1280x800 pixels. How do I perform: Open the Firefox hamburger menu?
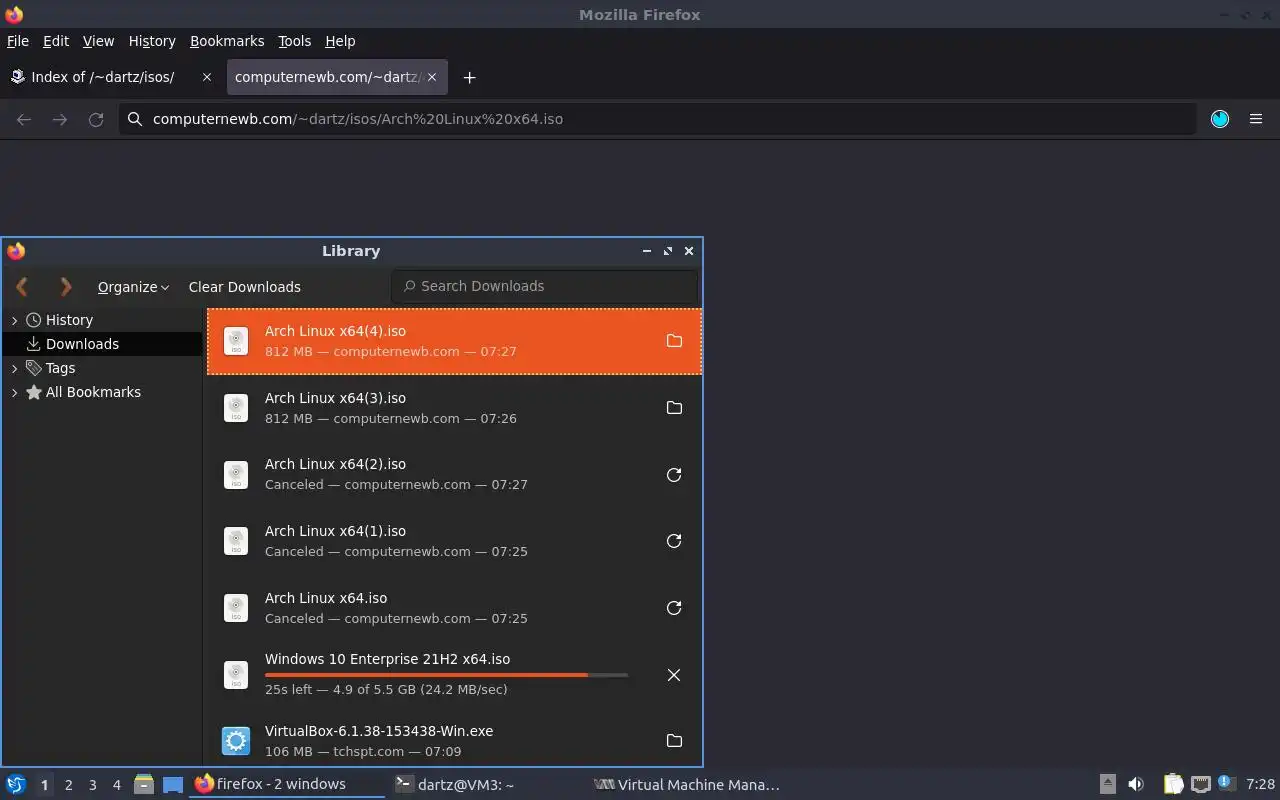[1256, 119]
